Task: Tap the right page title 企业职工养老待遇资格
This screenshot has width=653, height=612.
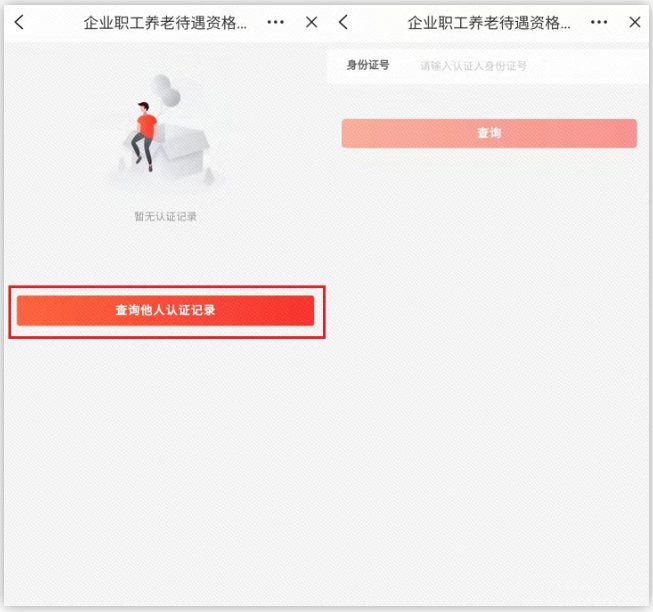Action: tap(488, 22)
